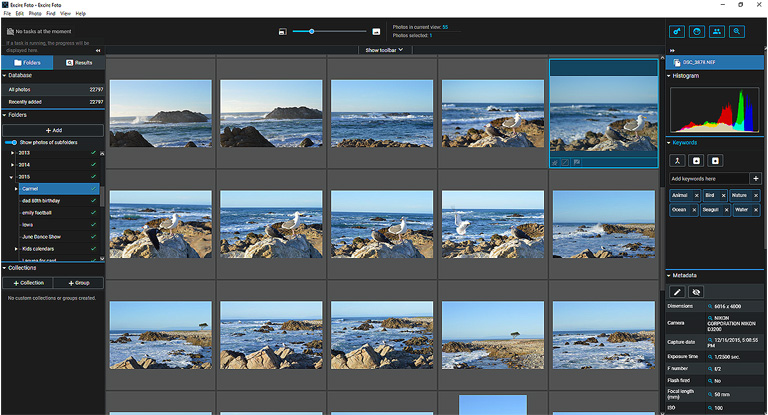Remove the Animal keyword tag
Image resolution: width=768 pixels, height=415 pixels.
pos(696,195)
